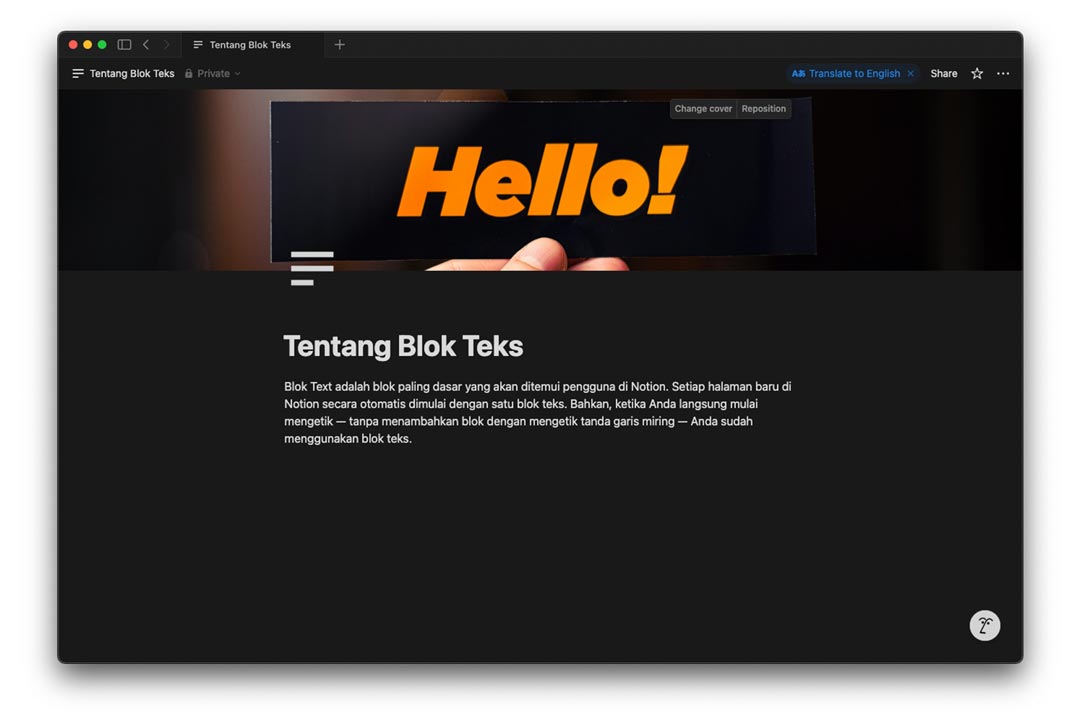Toggle the sidebar panel icon
Screen dimensions: 1080x720
click(x=124, y=45)
